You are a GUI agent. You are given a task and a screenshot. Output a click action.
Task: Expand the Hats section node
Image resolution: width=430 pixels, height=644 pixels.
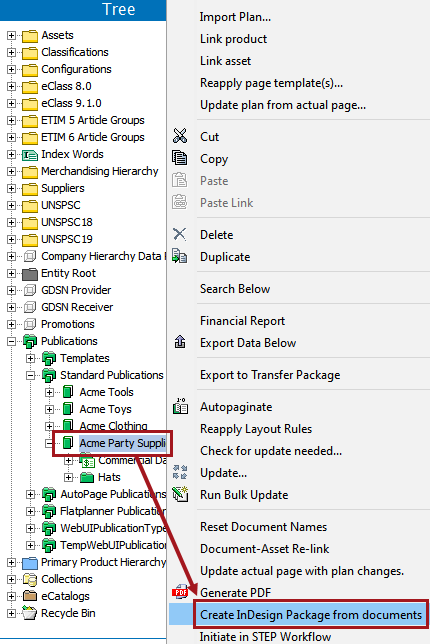(x=69, y=477)
